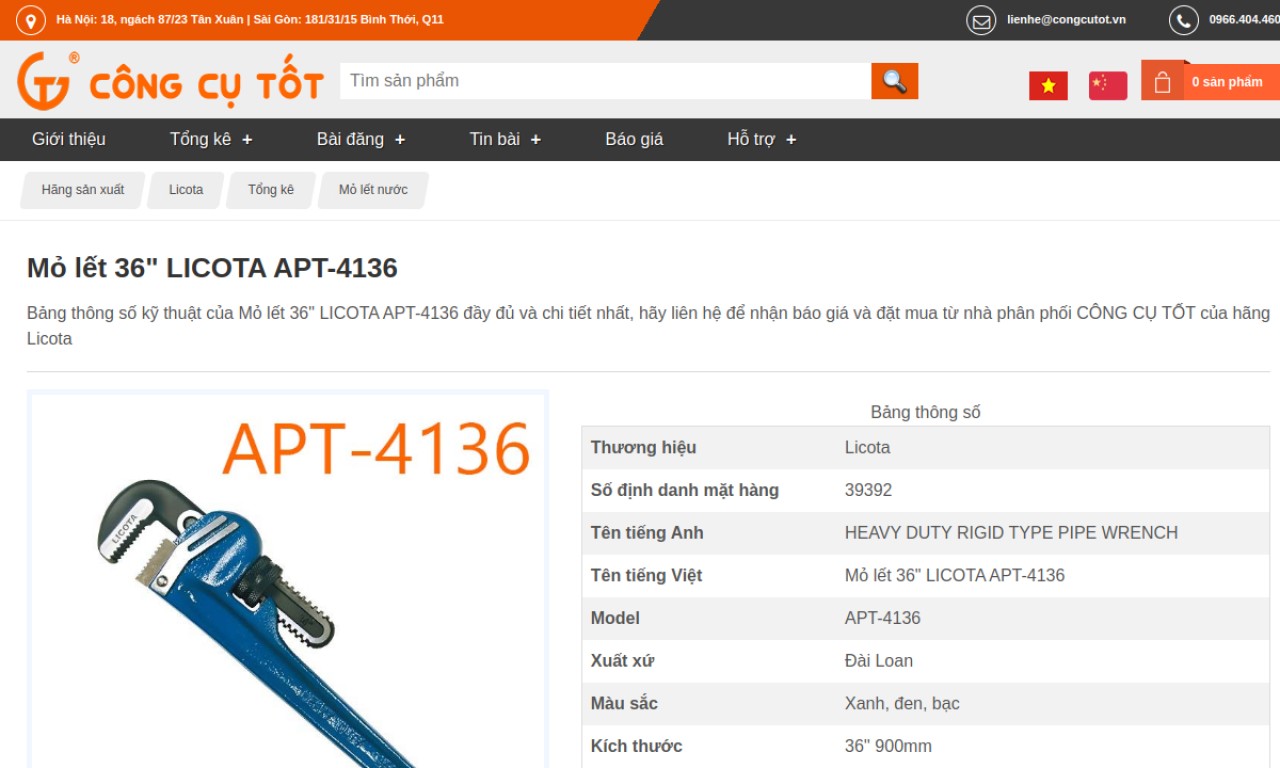Go to Mỏ lết nước breadcrumb
Image resolution: width=1280 pixels, height=768 pixels.
point(373,190)
